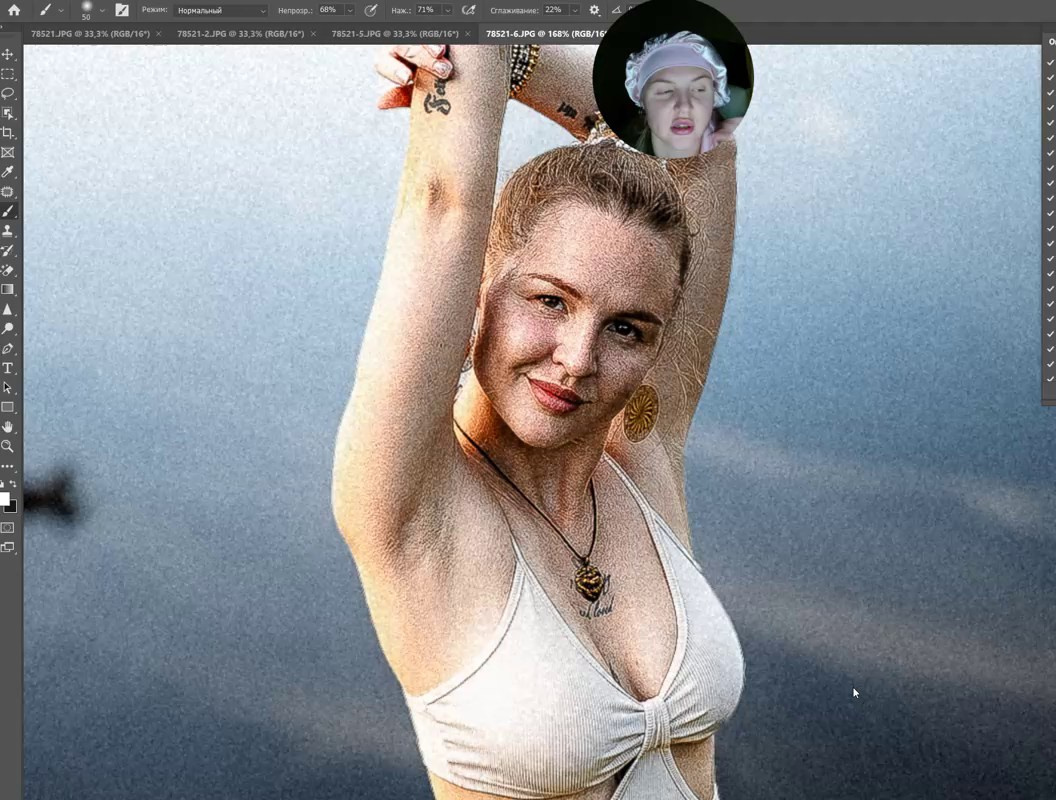Select the Frame tool

7,152
